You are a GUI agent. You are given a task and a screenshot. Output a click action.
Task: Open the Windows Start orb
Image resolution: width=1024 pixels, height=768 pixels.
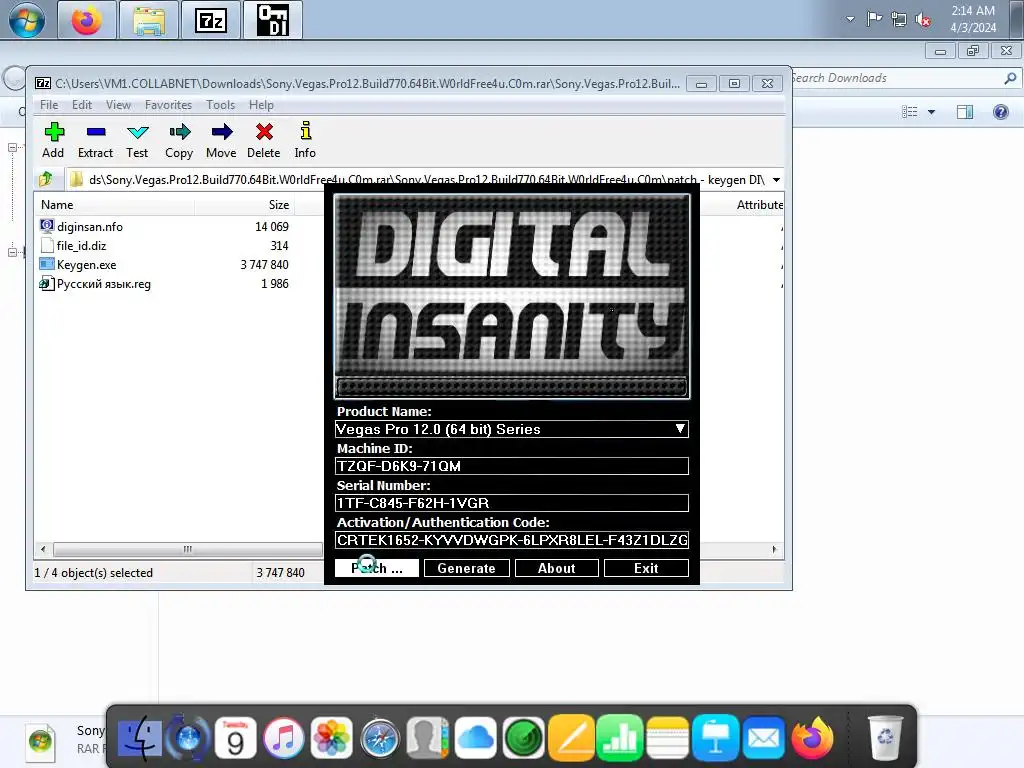(x=27, y=20)
